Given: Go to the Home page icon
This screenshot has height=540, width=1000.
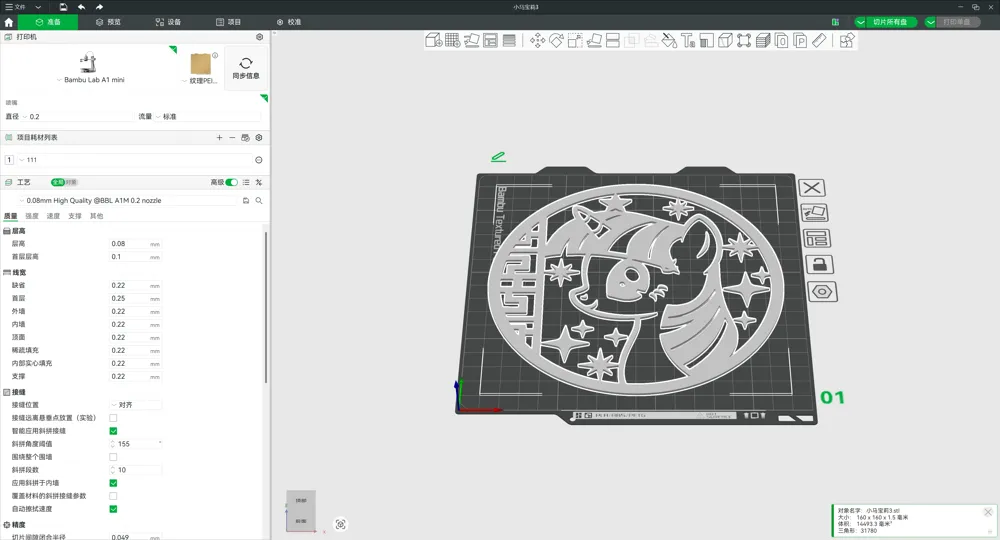Looking at the screenshot, I should click(x=9, y=22).
